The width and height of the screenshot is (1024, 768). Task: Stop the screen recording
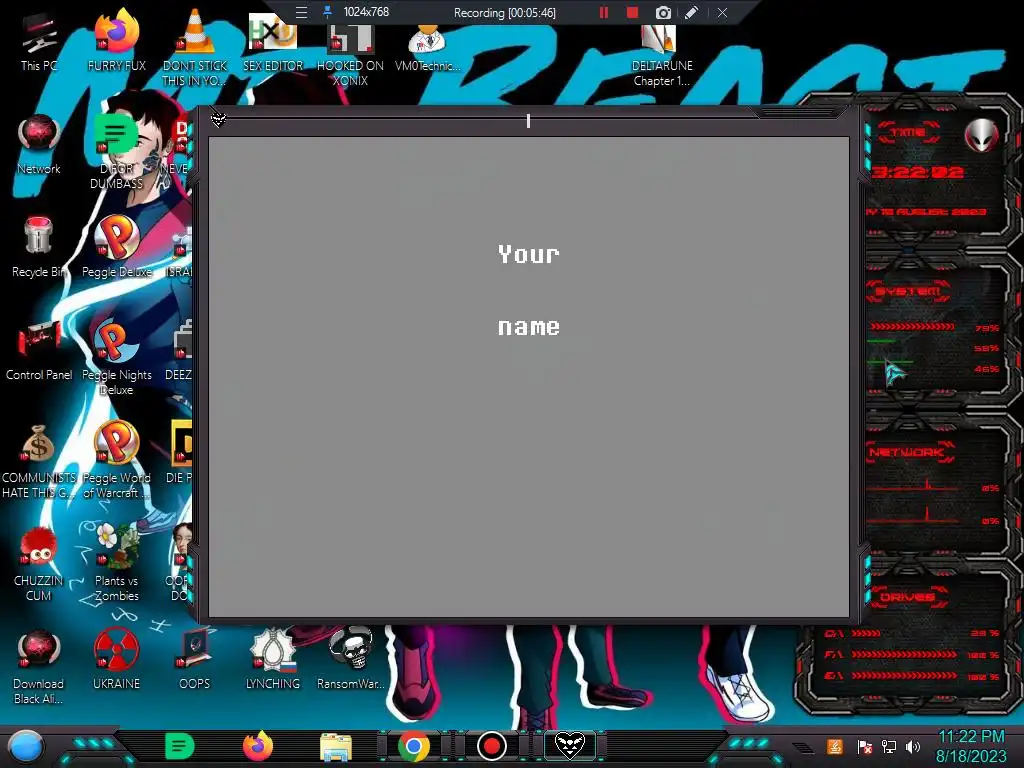coord(632,12)
